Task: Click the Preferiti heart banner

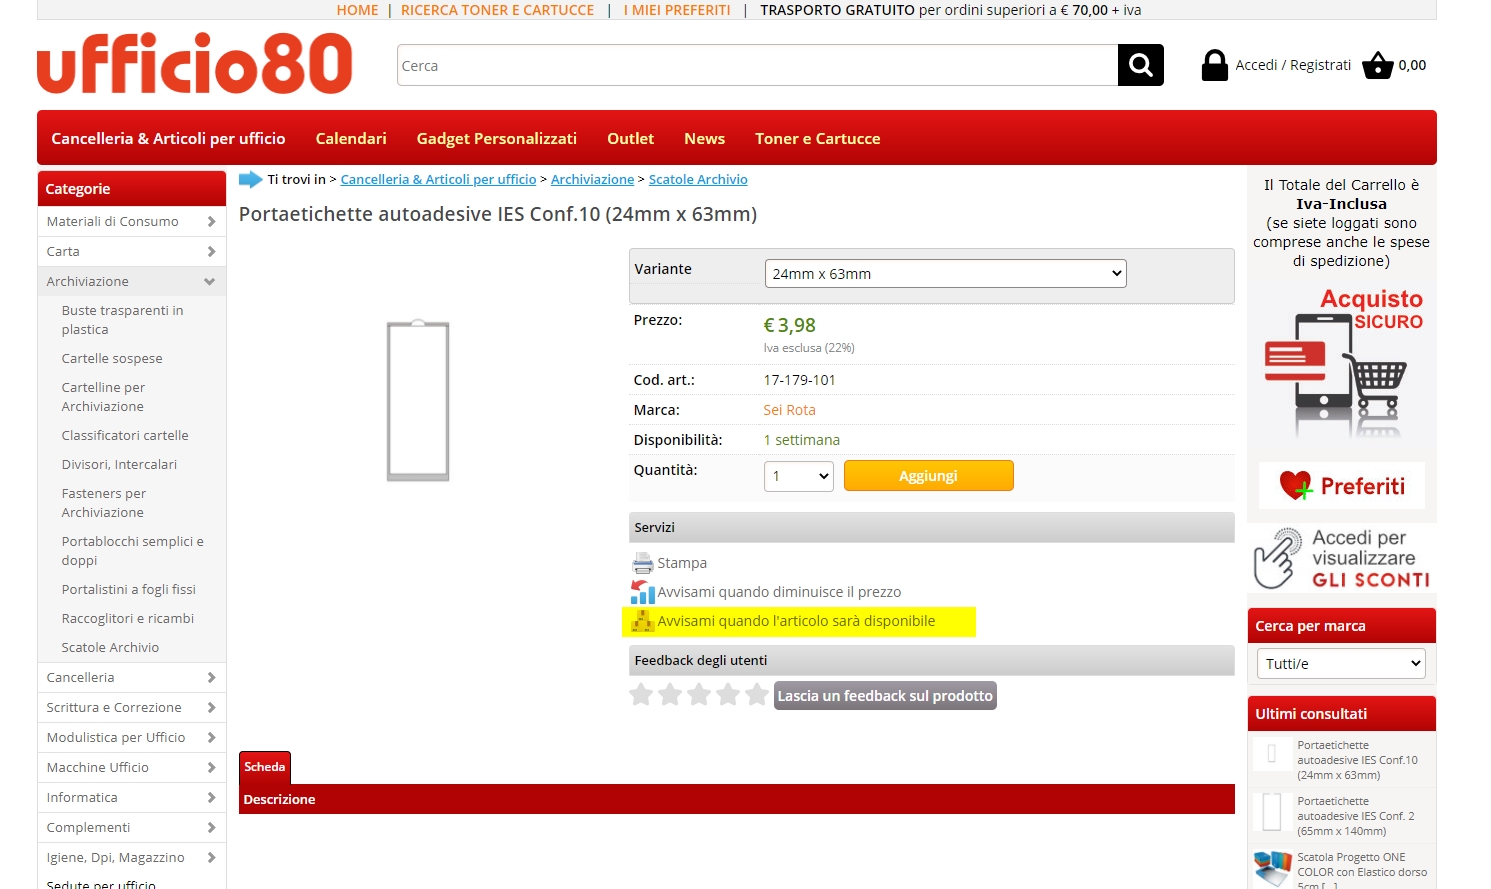Action: [x=1341, y=486]
